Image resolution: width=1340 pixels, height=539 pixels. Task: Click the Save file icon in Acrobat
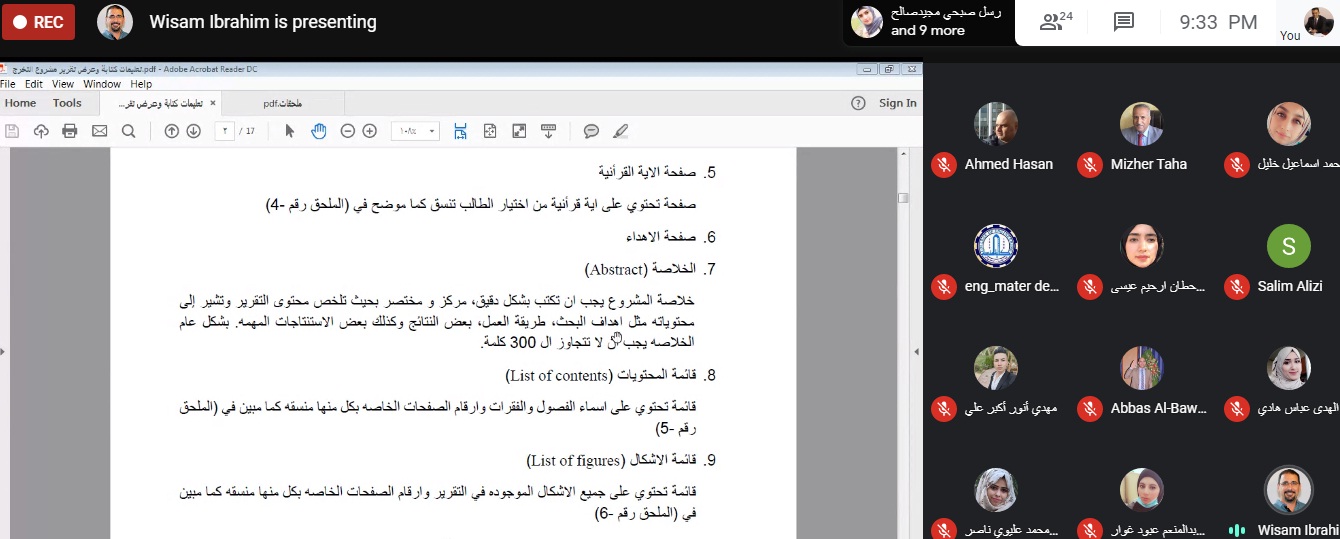click(x=13, y=131)
